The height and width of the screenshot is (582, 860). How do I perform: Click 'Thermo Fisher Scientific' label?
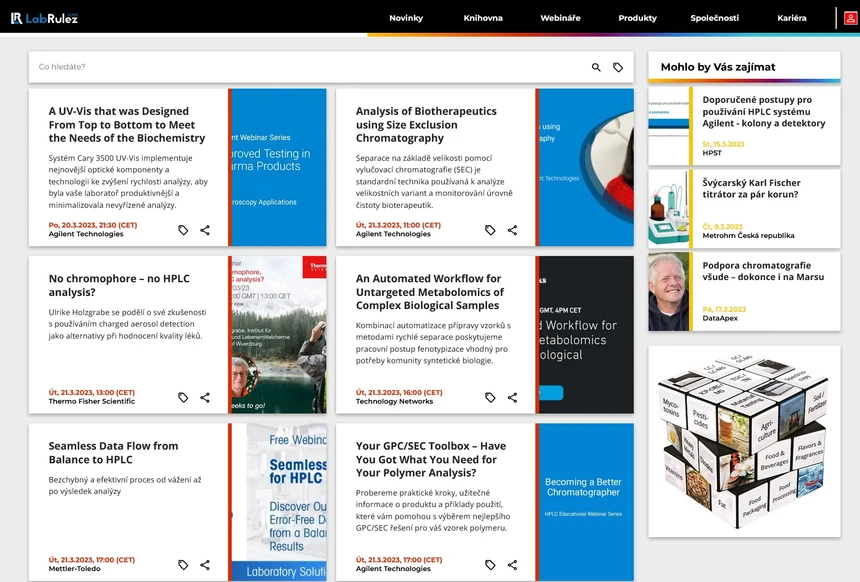click(x=92, y=402)
